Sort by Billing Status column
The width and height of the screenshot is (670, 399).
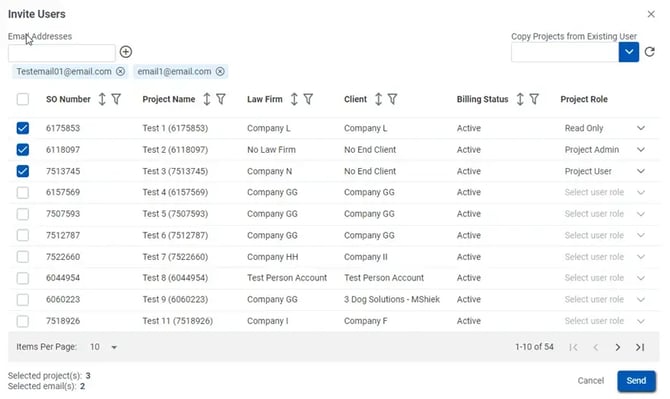click(x=520, y=99)
